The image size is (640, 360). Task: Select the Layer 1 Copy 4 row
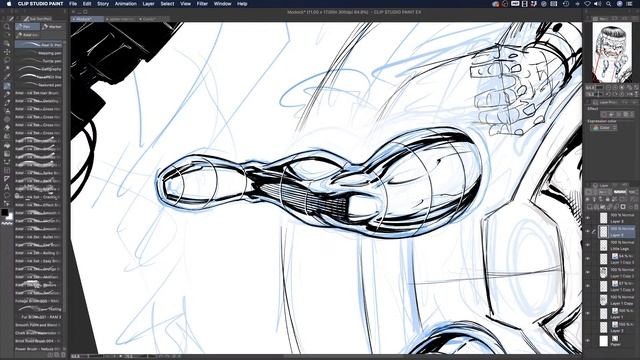coord(616,286)
